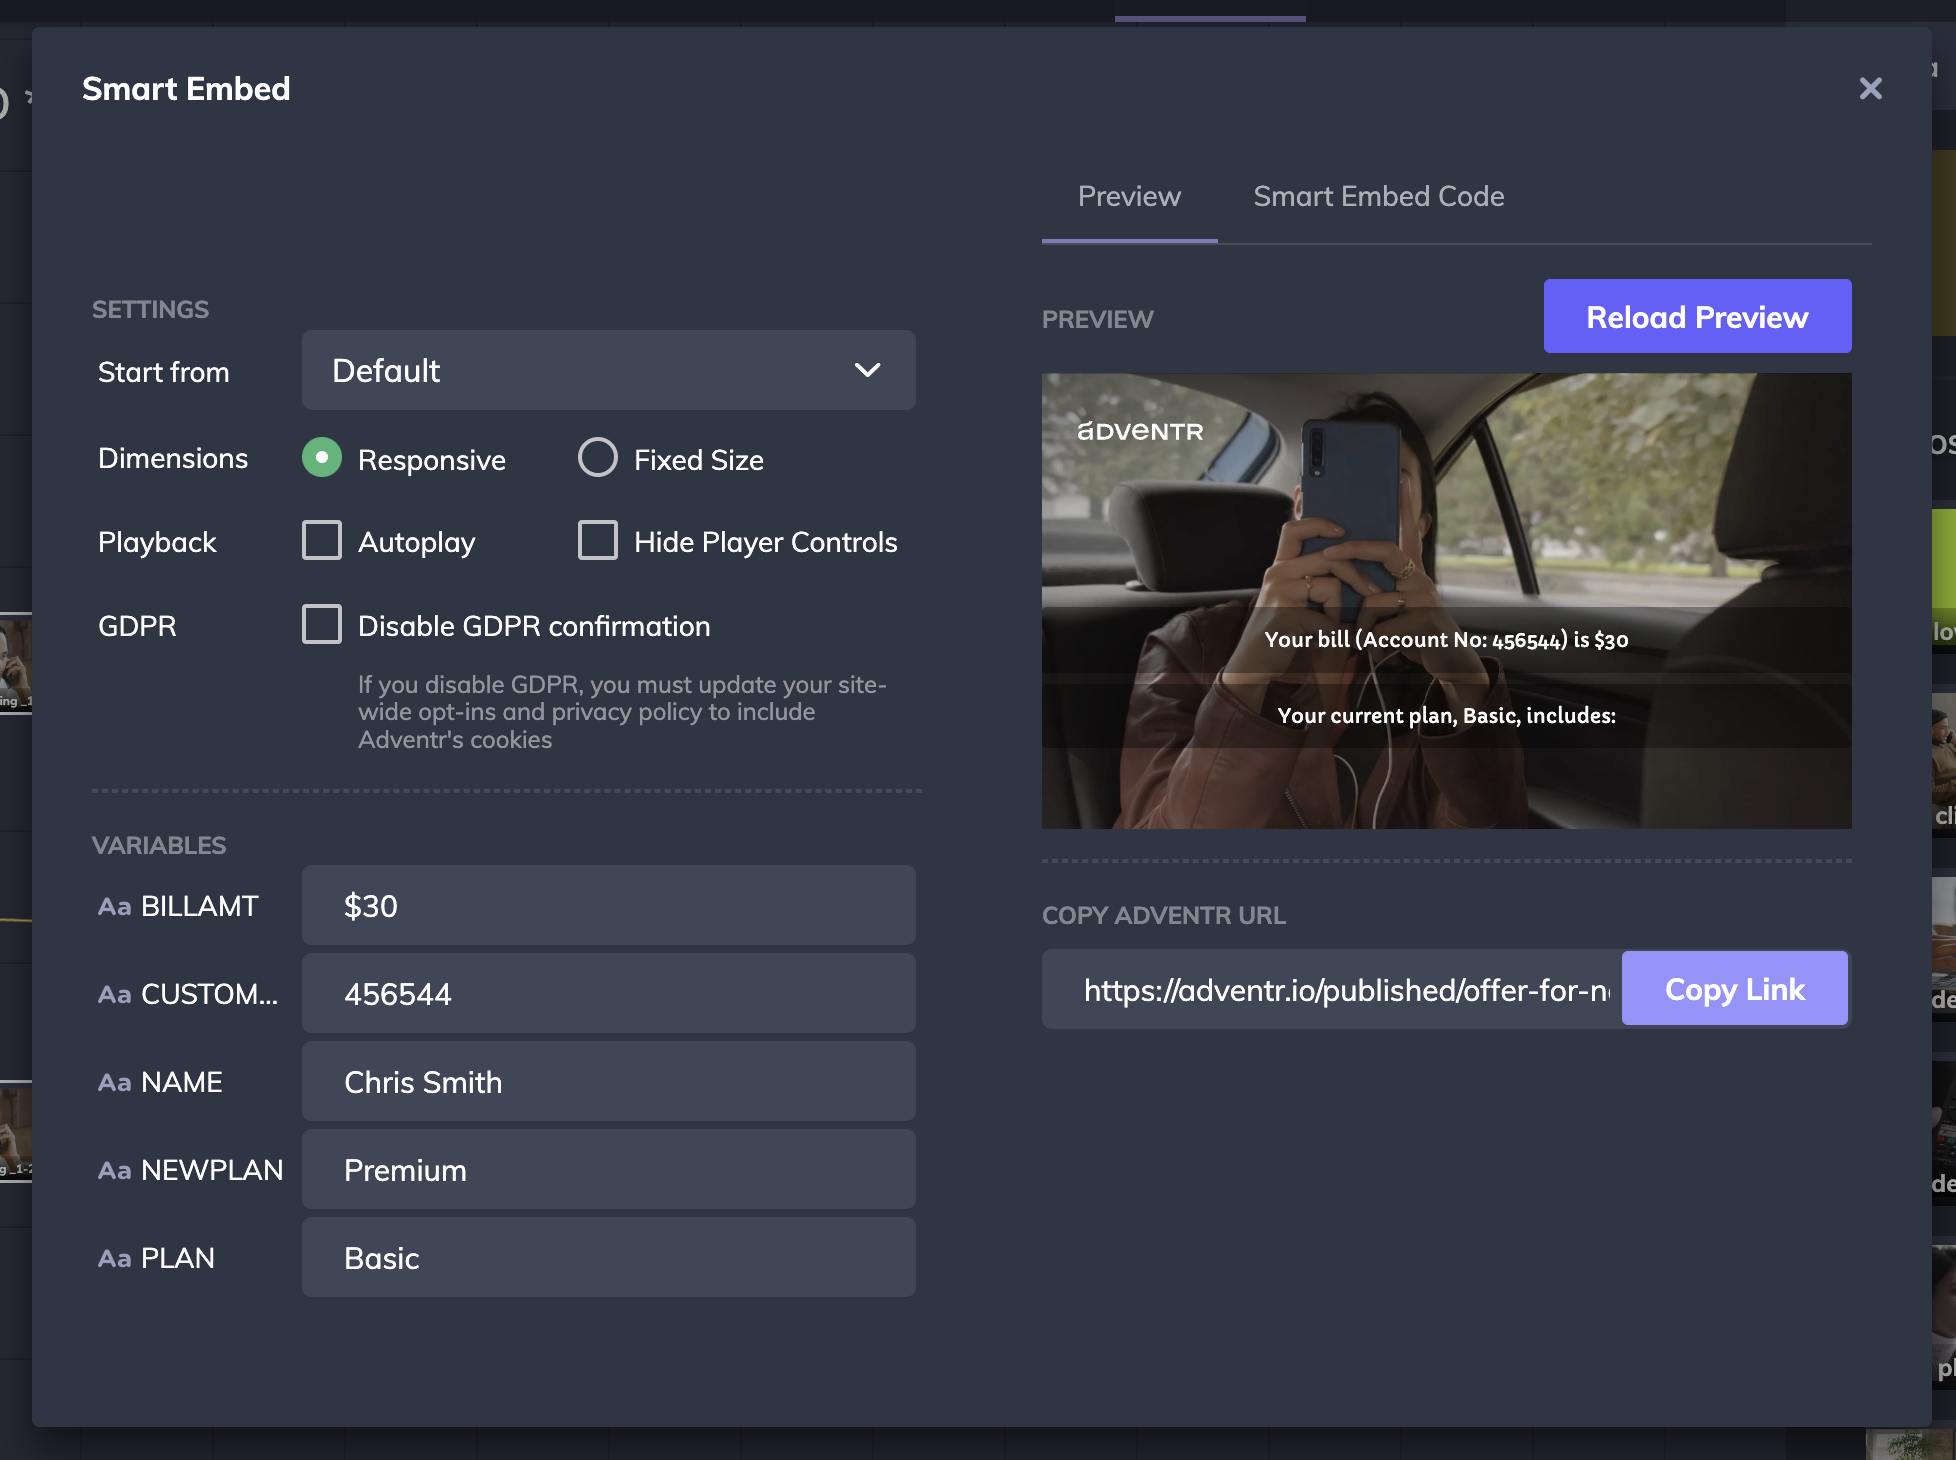This screenshot has height=1460, width=1956.
Task: Click the Adventr logo in preview
Action: [1140, 431]
